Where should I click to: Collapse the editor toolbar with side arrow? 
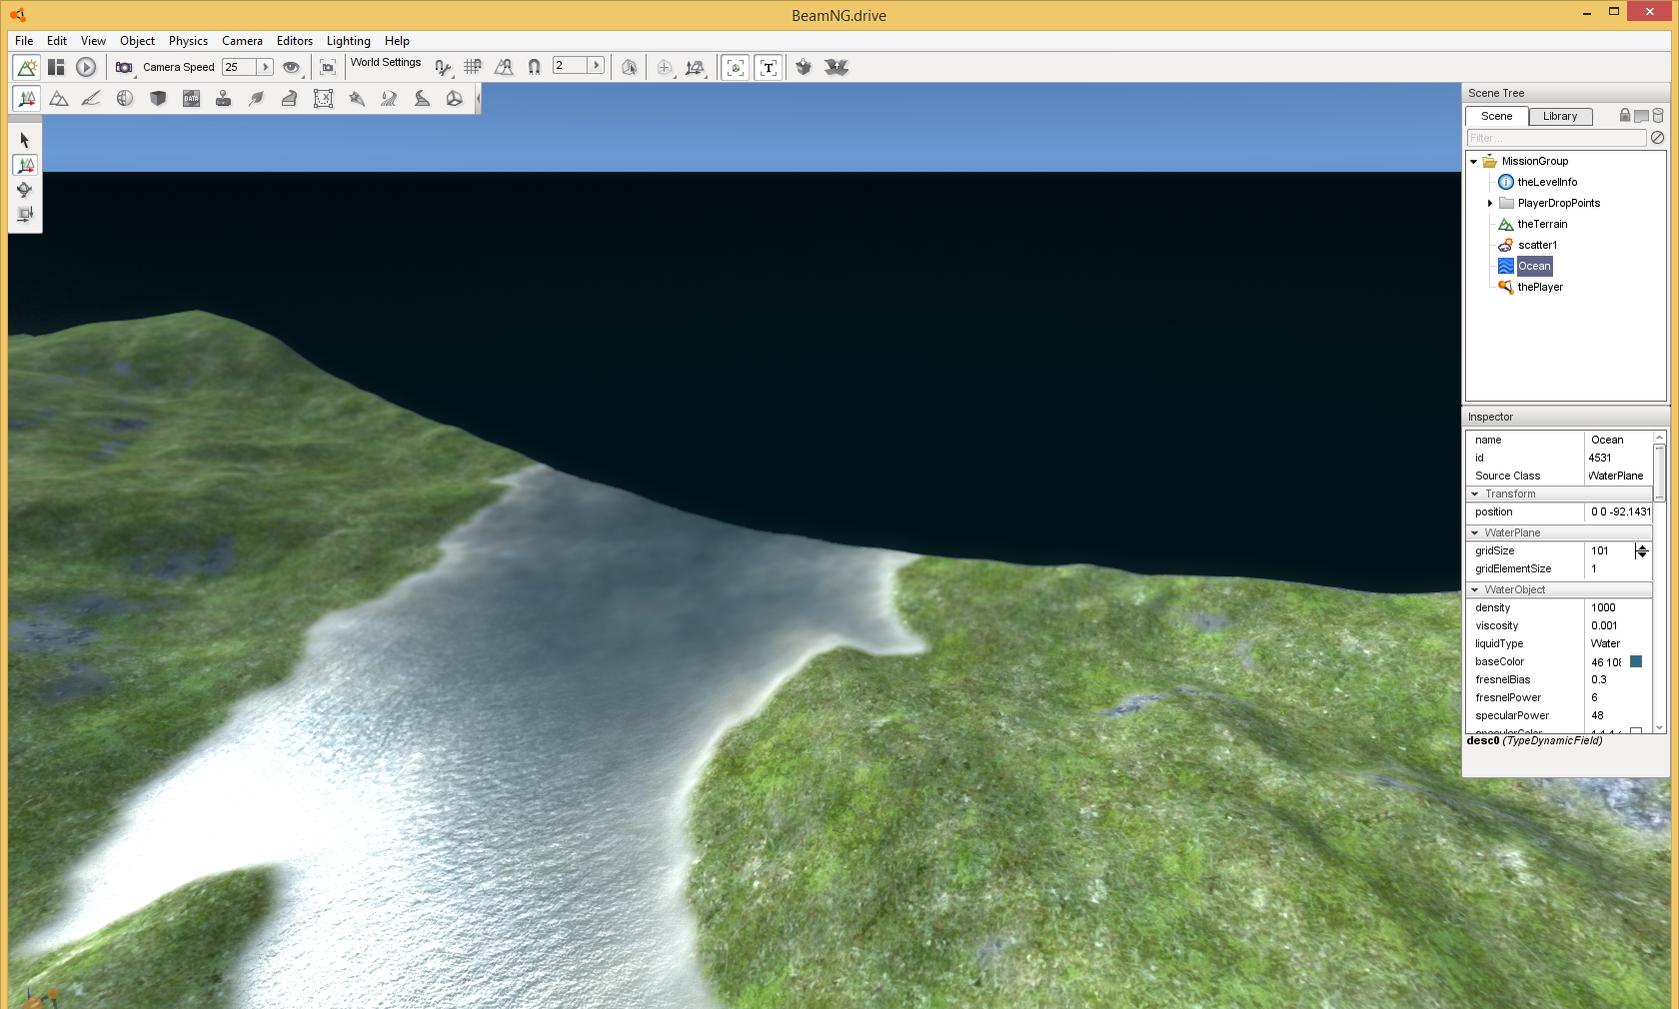[x=478, y=98]
